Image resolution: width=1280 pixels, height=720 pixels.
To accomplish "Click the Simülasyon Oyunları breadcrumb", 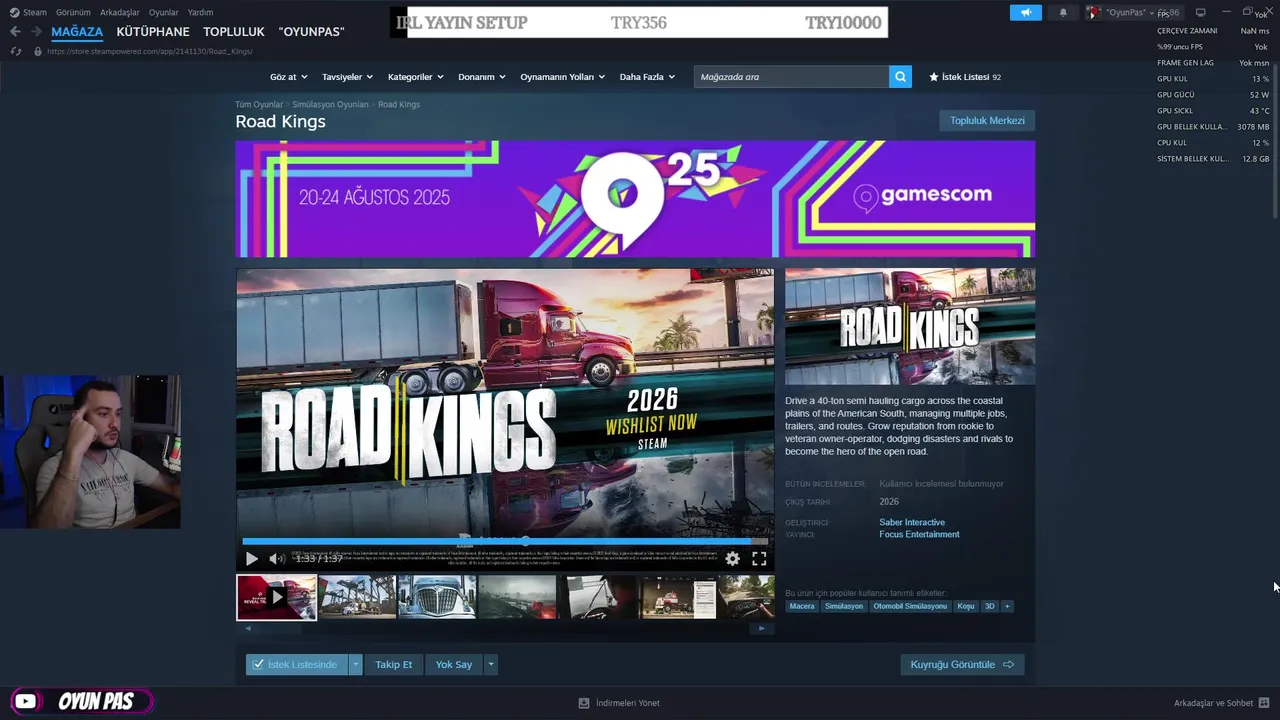I will tap(330, 104).
